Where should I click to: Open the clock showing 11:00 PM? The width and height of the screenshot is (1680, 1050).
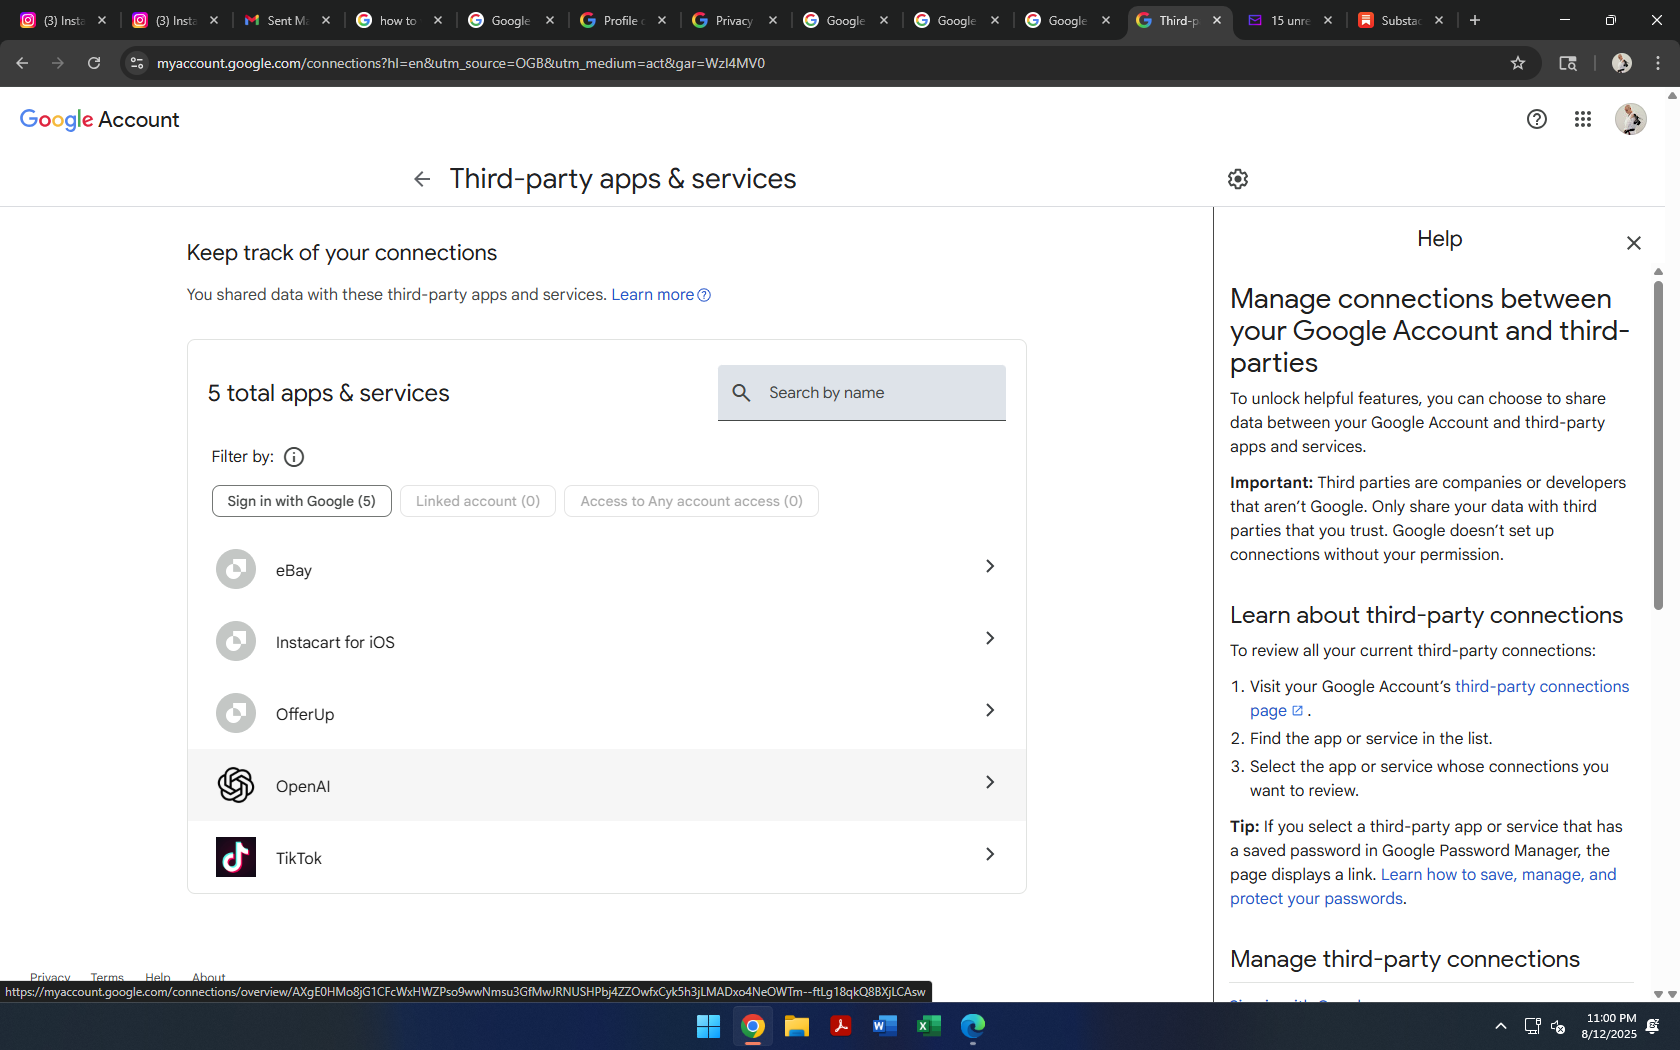[x=1610, y=1026]
